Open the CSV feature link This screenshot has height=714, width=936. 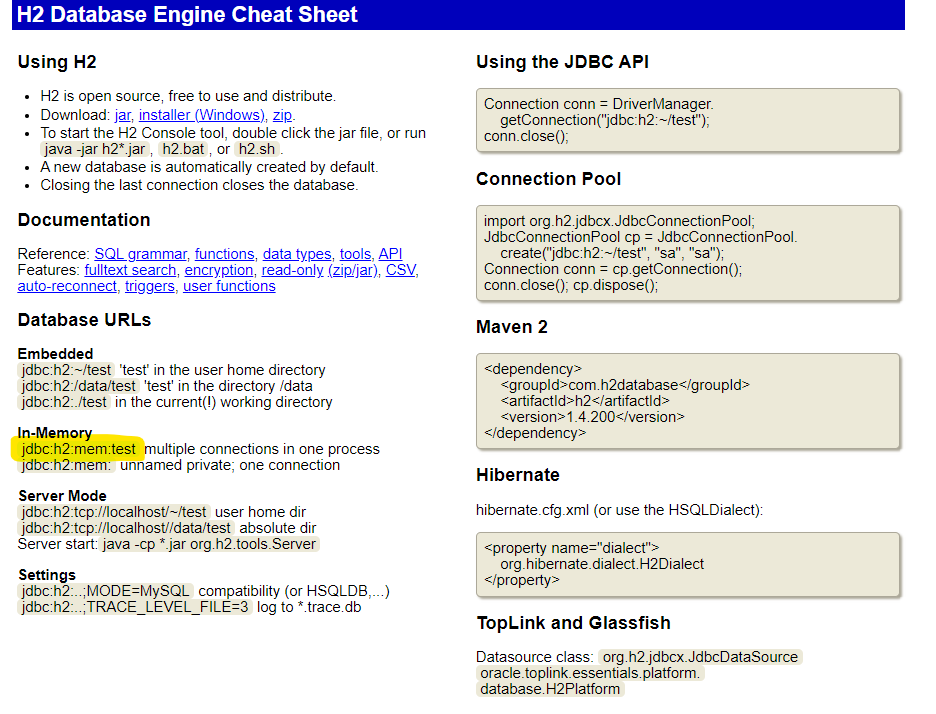click(401, 270)
